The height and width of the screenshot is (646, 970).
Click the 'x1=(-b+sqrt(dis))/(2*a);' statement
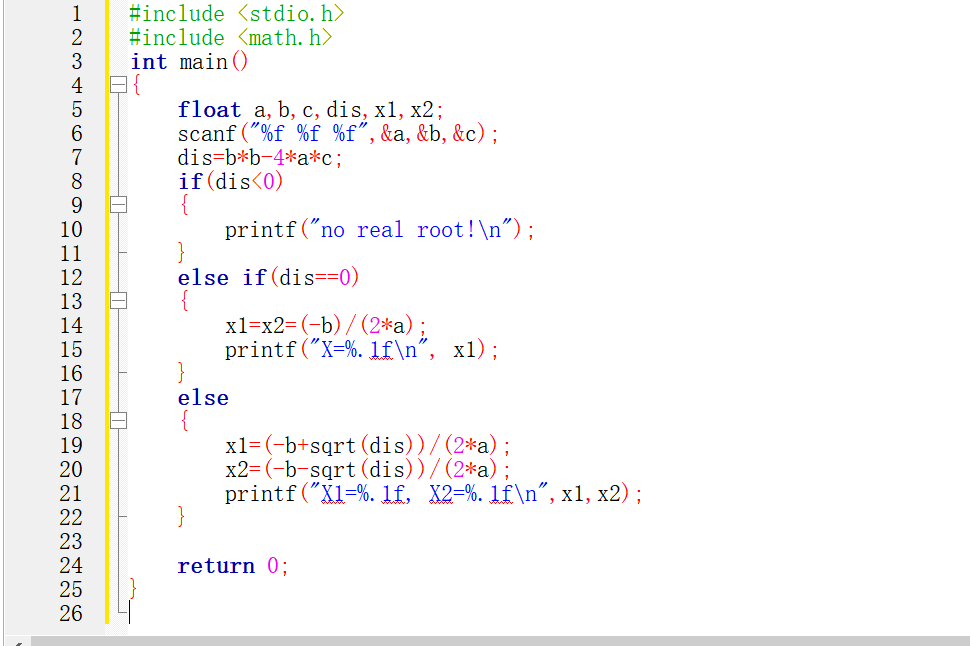pos(367,446)
